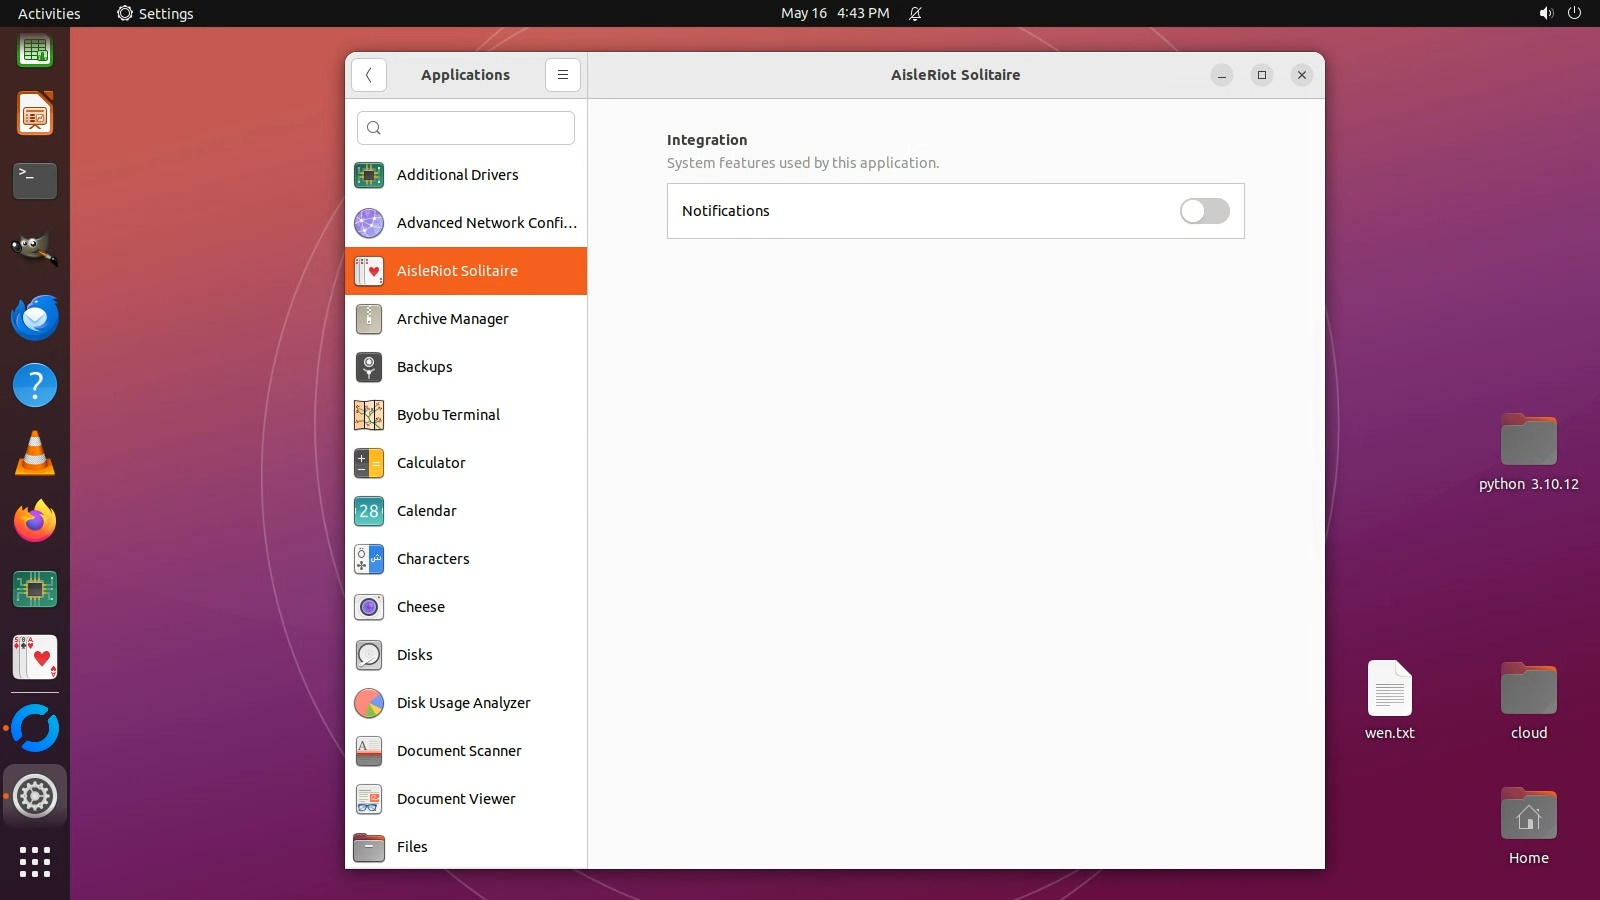Select Disk Usage Analyzer entry

466,703
